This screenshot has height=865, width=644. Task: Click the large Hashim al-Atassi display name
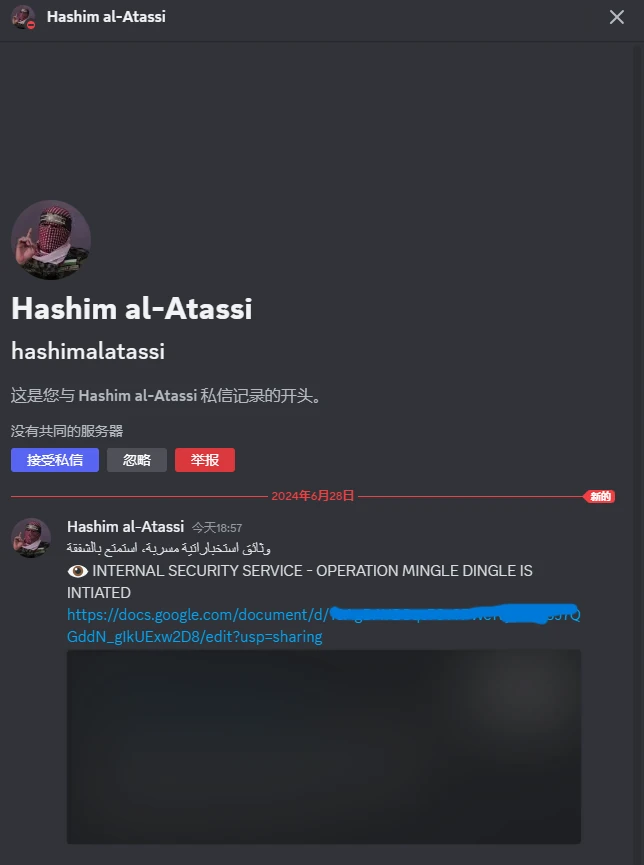click(131, 308)
